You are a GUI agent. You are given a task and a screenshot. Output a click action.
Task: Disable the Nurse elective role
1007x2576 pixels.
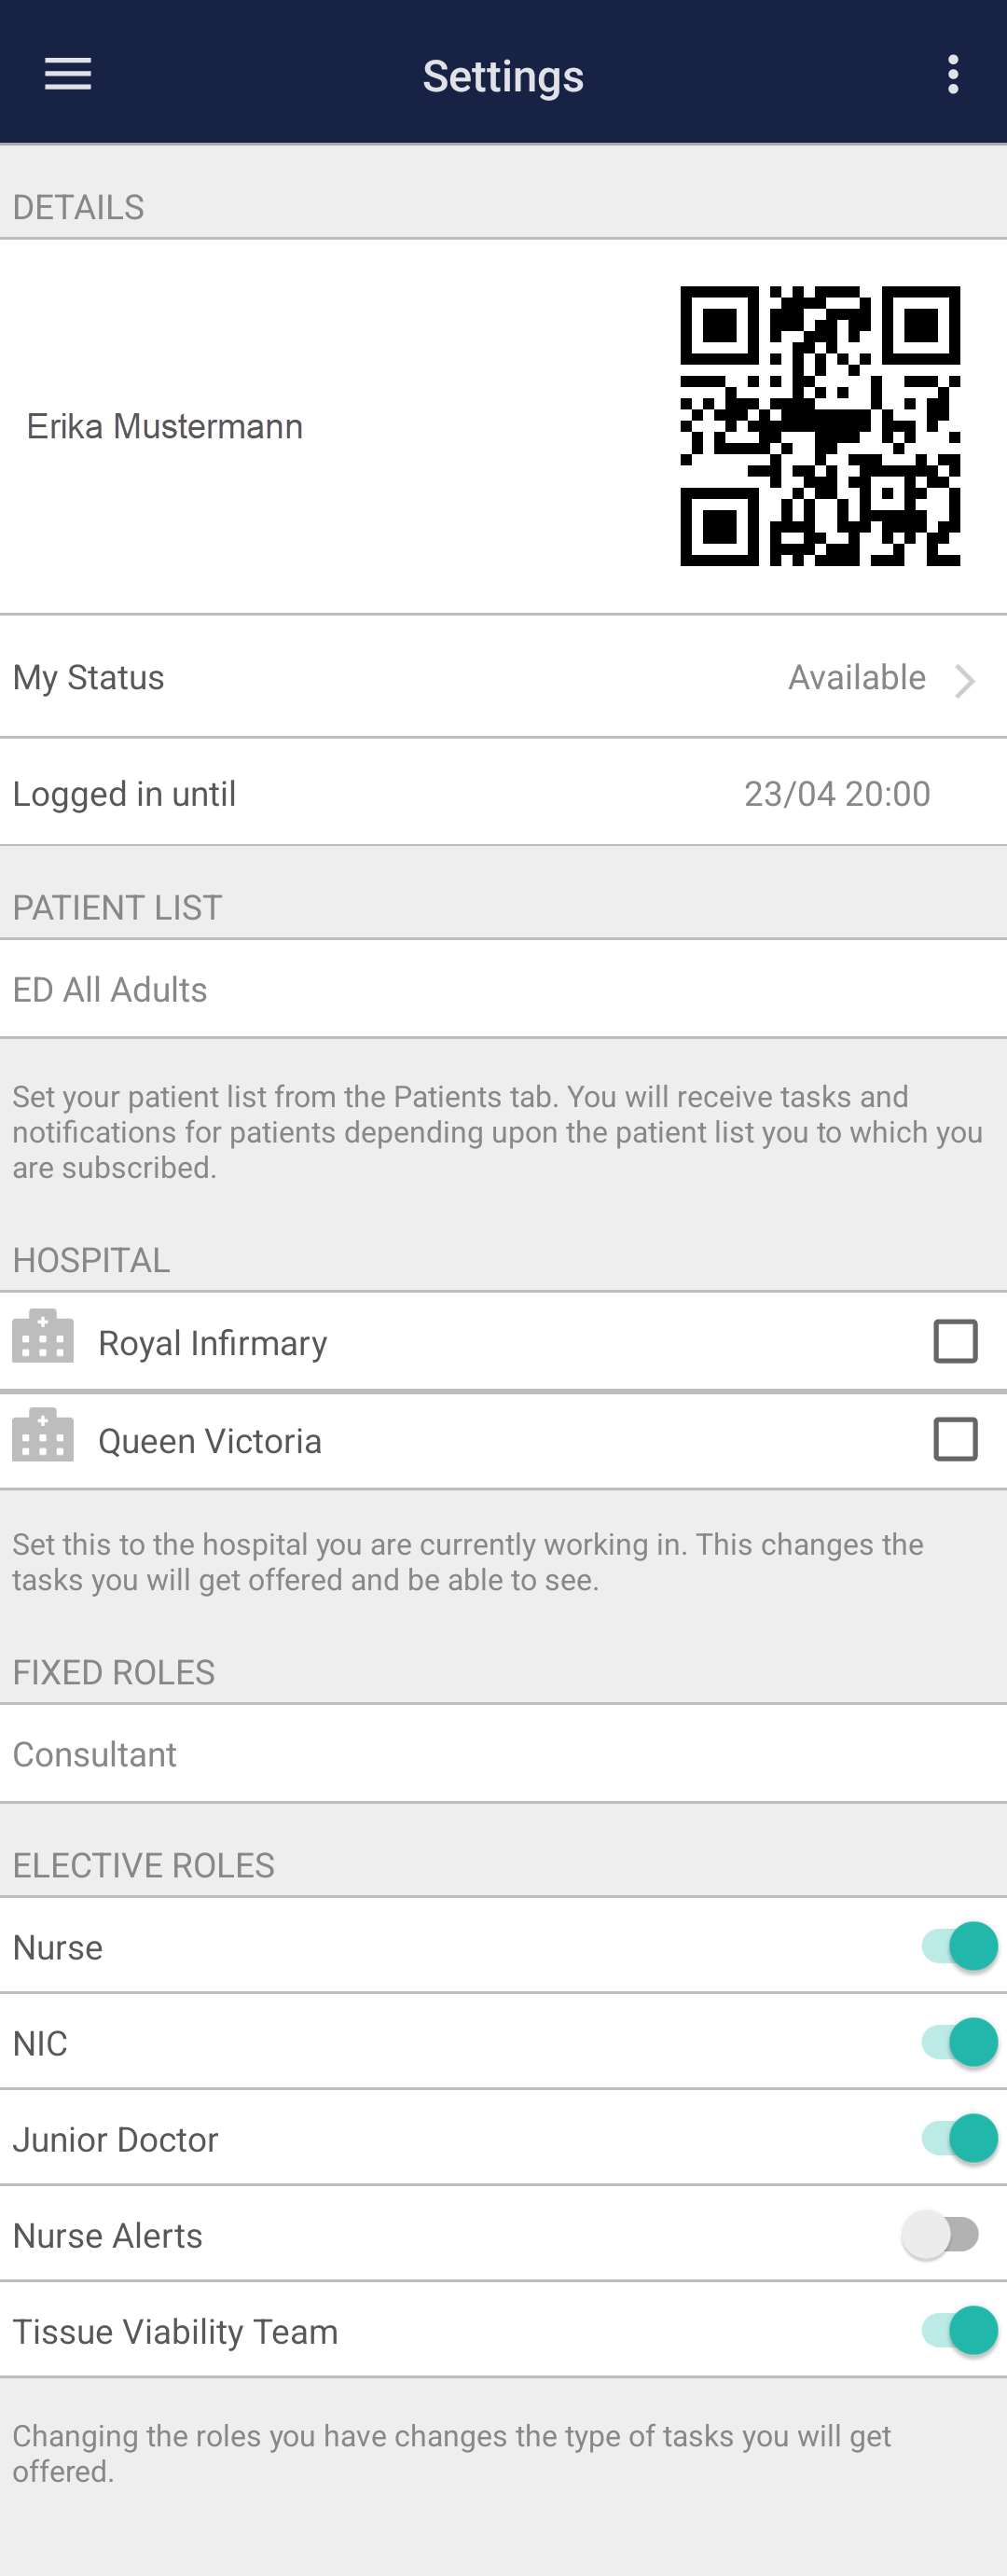coord(959,1946)
